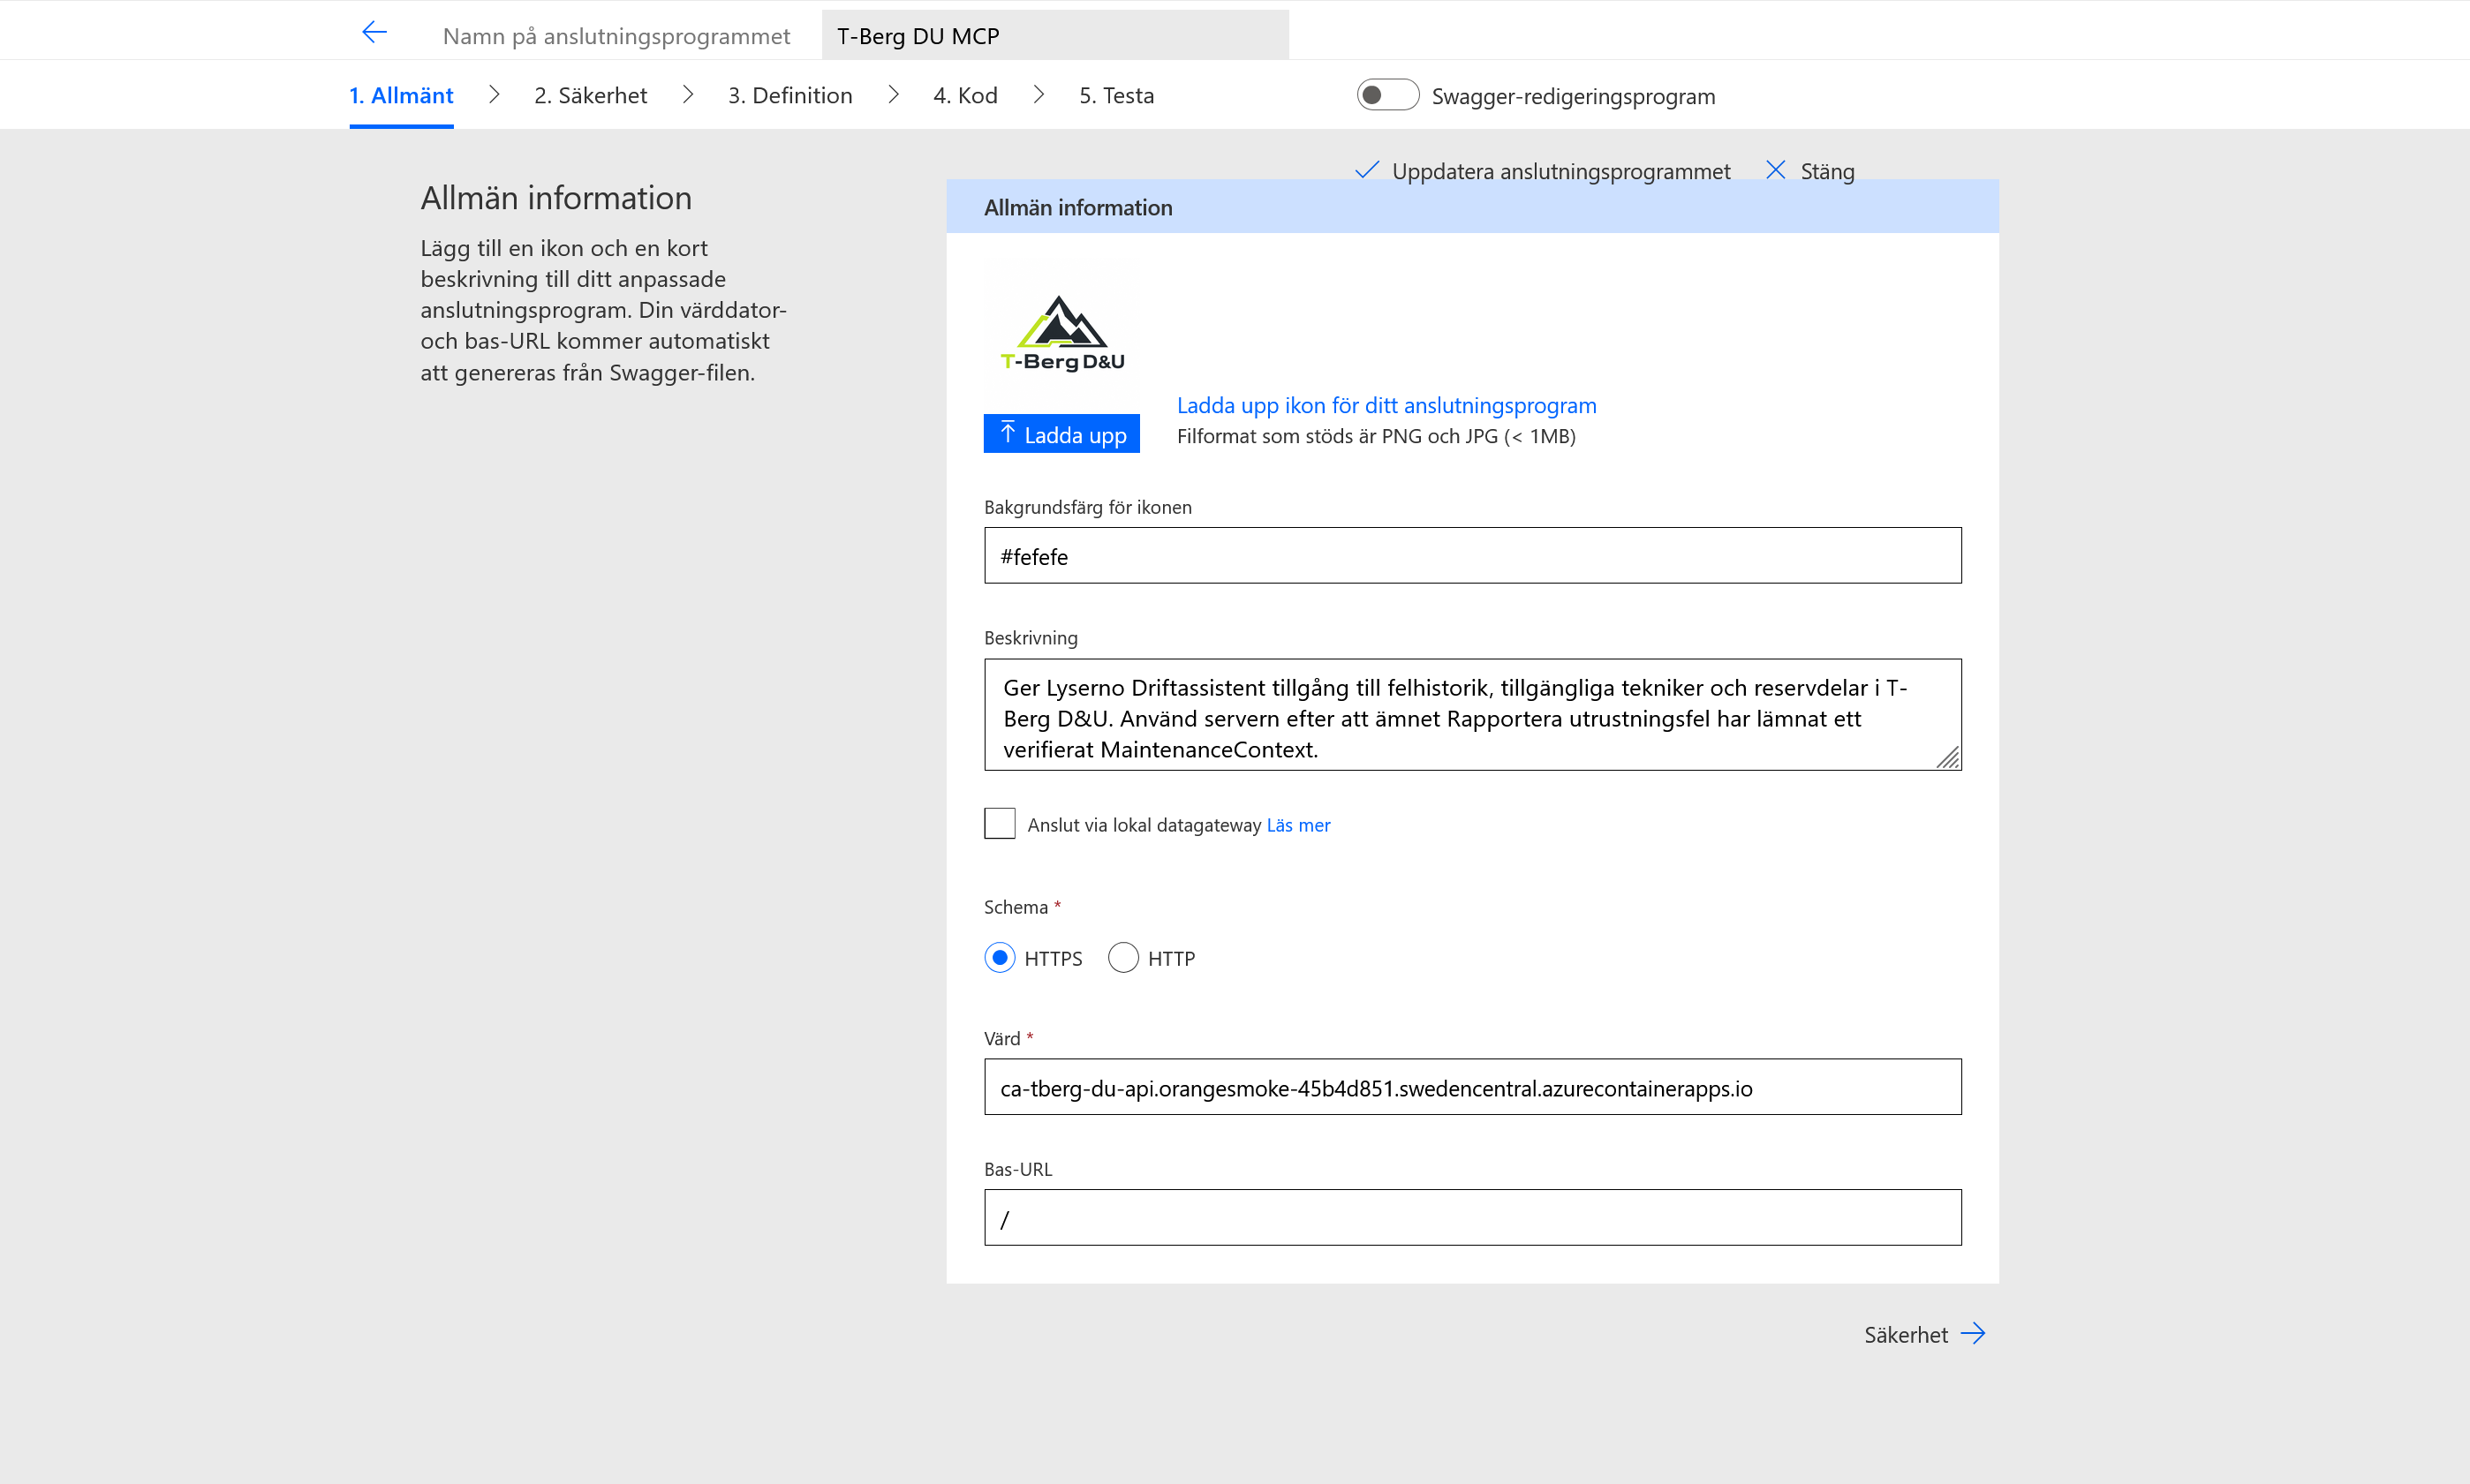
Task: Open Ladda upp ikon för ditt anslutningsprogram link
Action: tap(1386, 405)
